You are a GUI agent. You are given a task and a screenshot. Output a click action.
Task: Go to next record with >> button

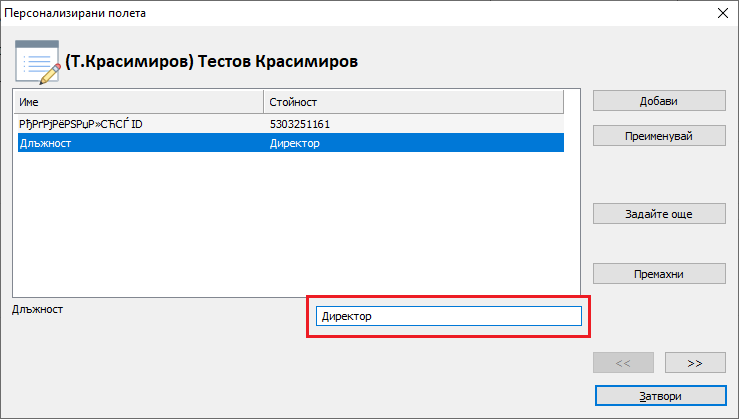pos(694,362)
